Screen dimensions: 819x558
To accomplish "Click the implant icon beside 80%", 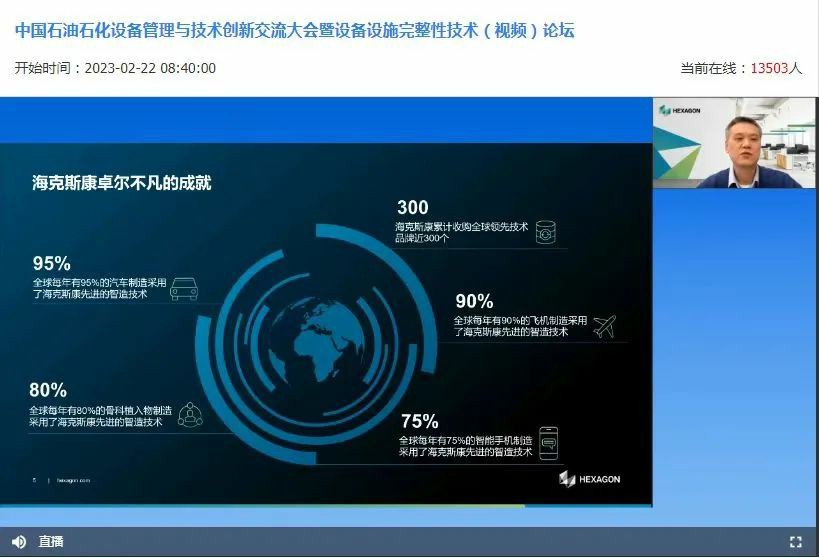I will pos(190,415).
